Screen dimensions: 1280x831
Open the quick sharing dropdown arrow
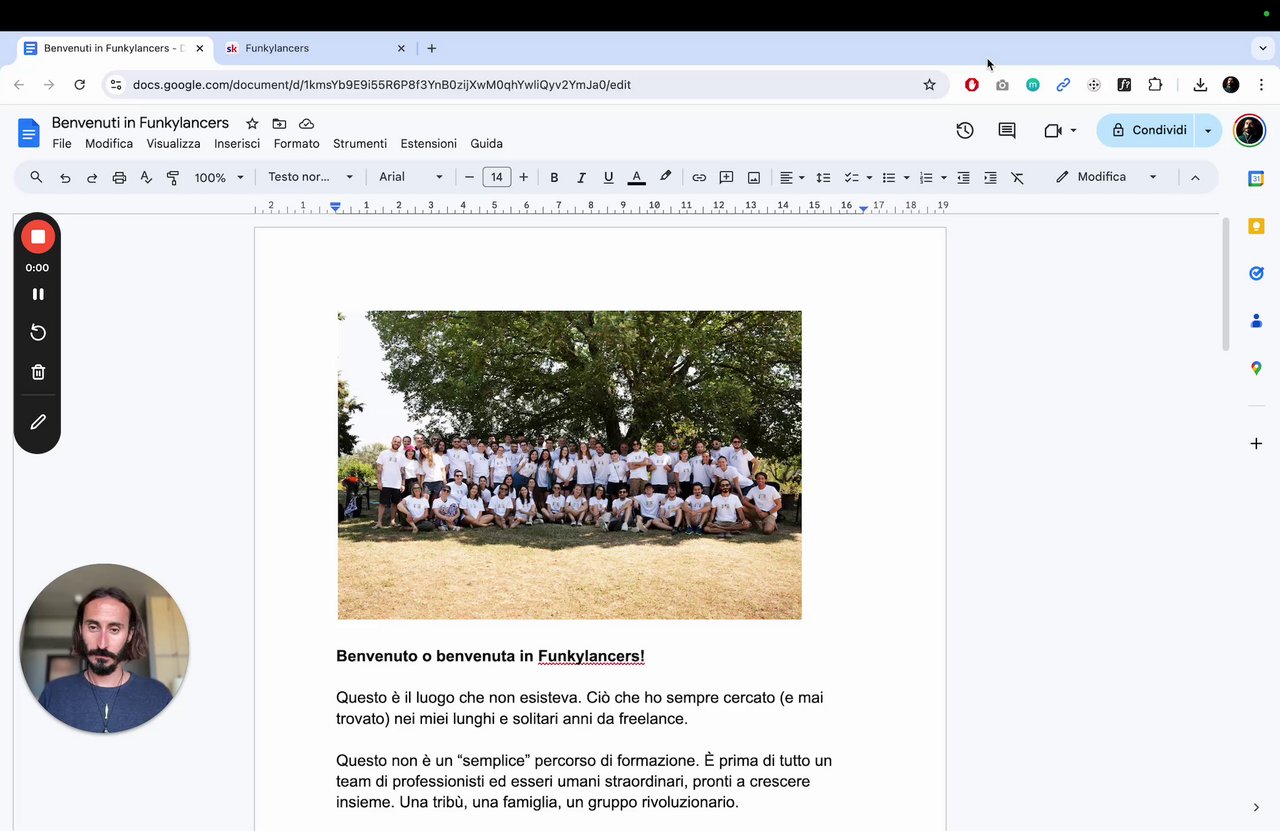tap(1208, 130)
